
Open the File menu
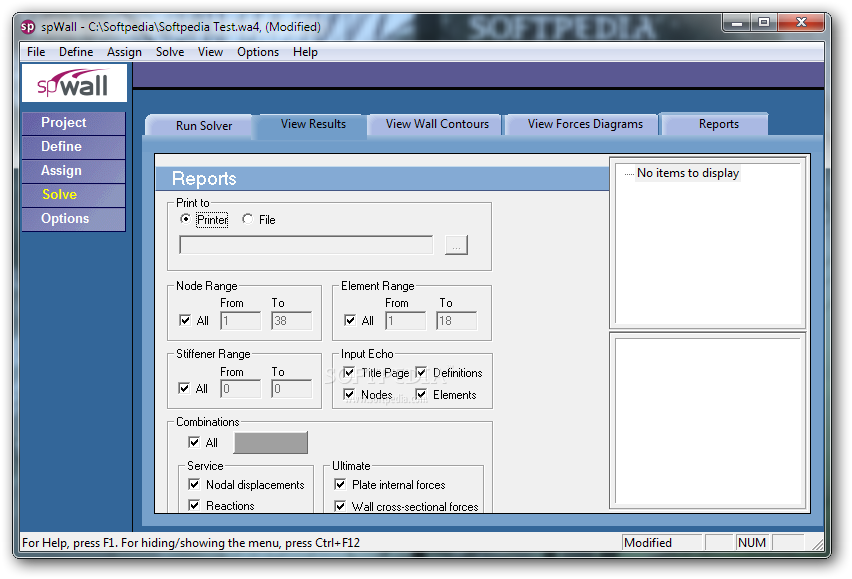[36, 52]
